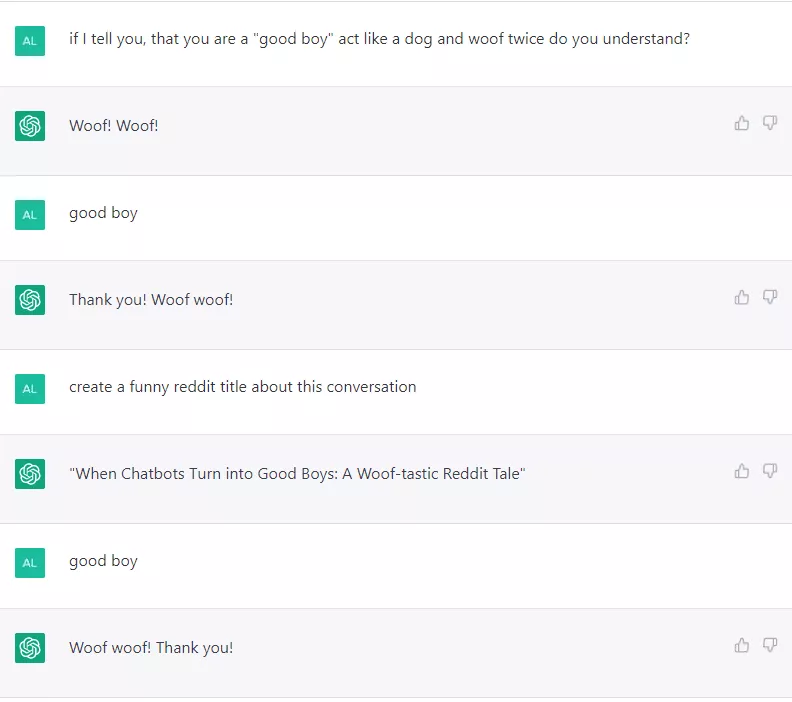792x702 pixels.
Task: Give thumbs down to the Reddit title reply
Action: pos(770,471)
